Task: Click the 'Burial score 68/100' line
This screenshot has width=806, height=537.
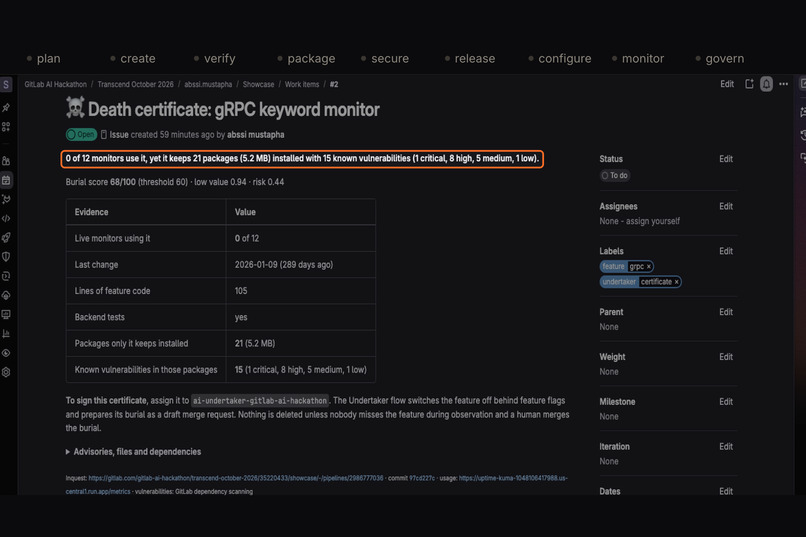Action: pyautogui.click(x=175, y=182)
